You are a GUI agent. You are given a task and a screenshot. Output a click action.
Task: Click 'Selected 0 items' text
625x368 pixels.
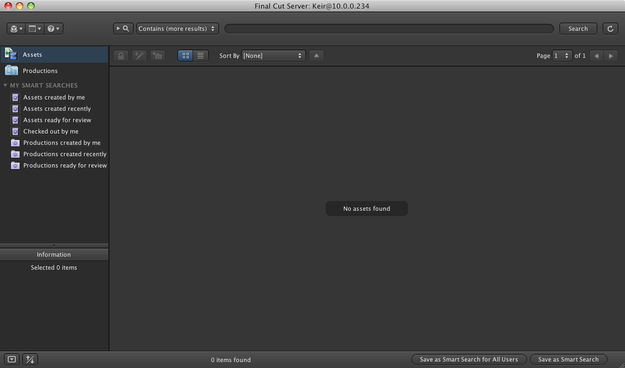pos(54,268)
